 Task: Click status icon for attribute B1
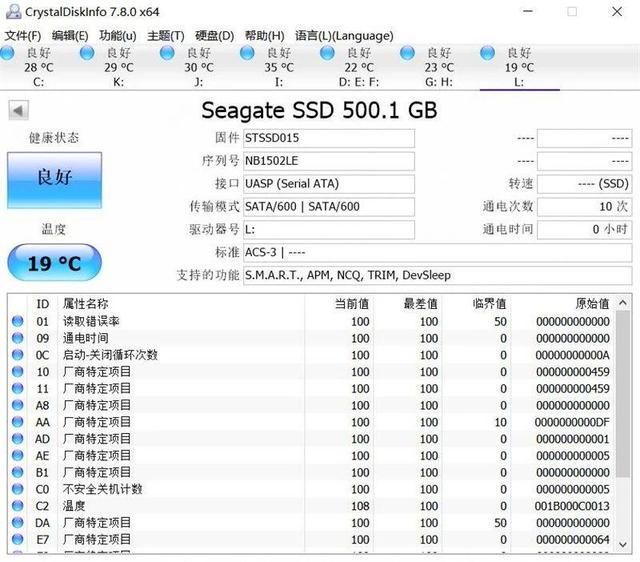pyautogui.click(x=18, y=472)
